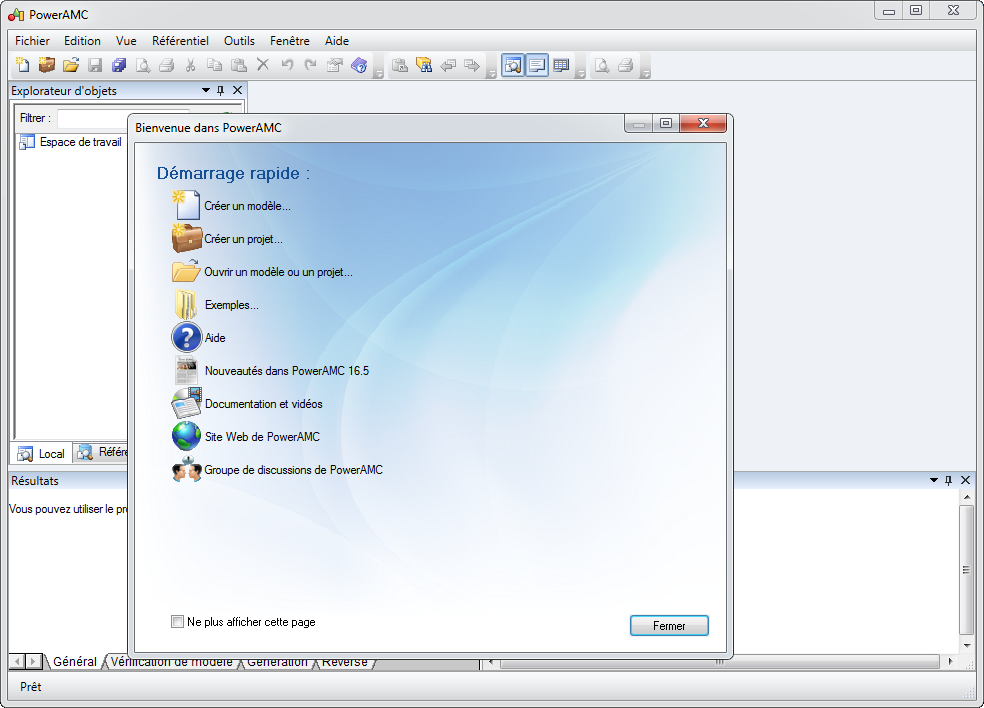Screen dimensions: 984x708
Task: Click the Créer un projet... link
Action: [x=243, y=239]
